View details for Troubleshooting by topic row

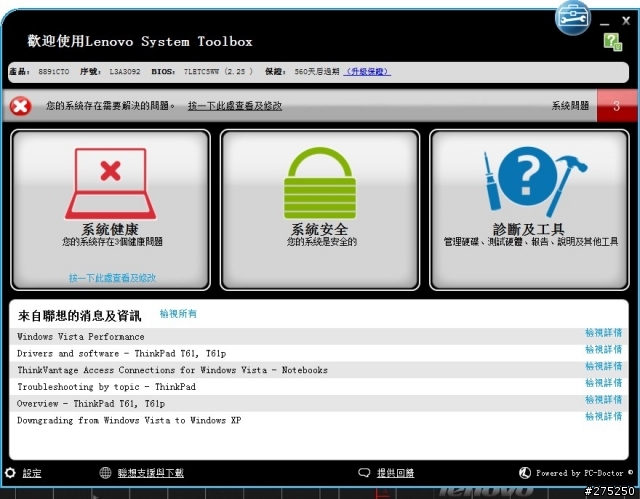pos(603,383)
